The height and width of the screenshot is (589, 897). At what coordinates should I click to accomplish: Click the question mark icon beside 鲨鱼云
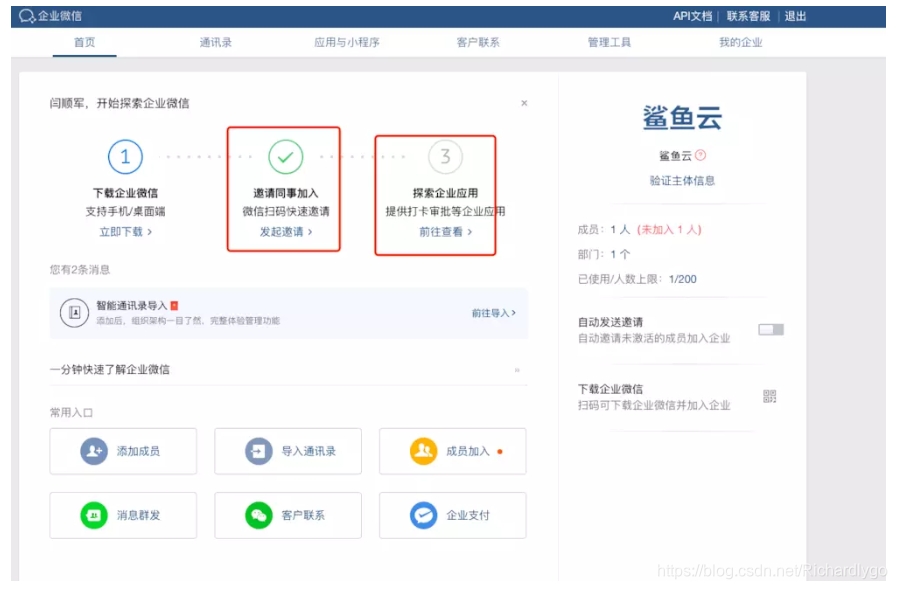[x=700, y=155]
